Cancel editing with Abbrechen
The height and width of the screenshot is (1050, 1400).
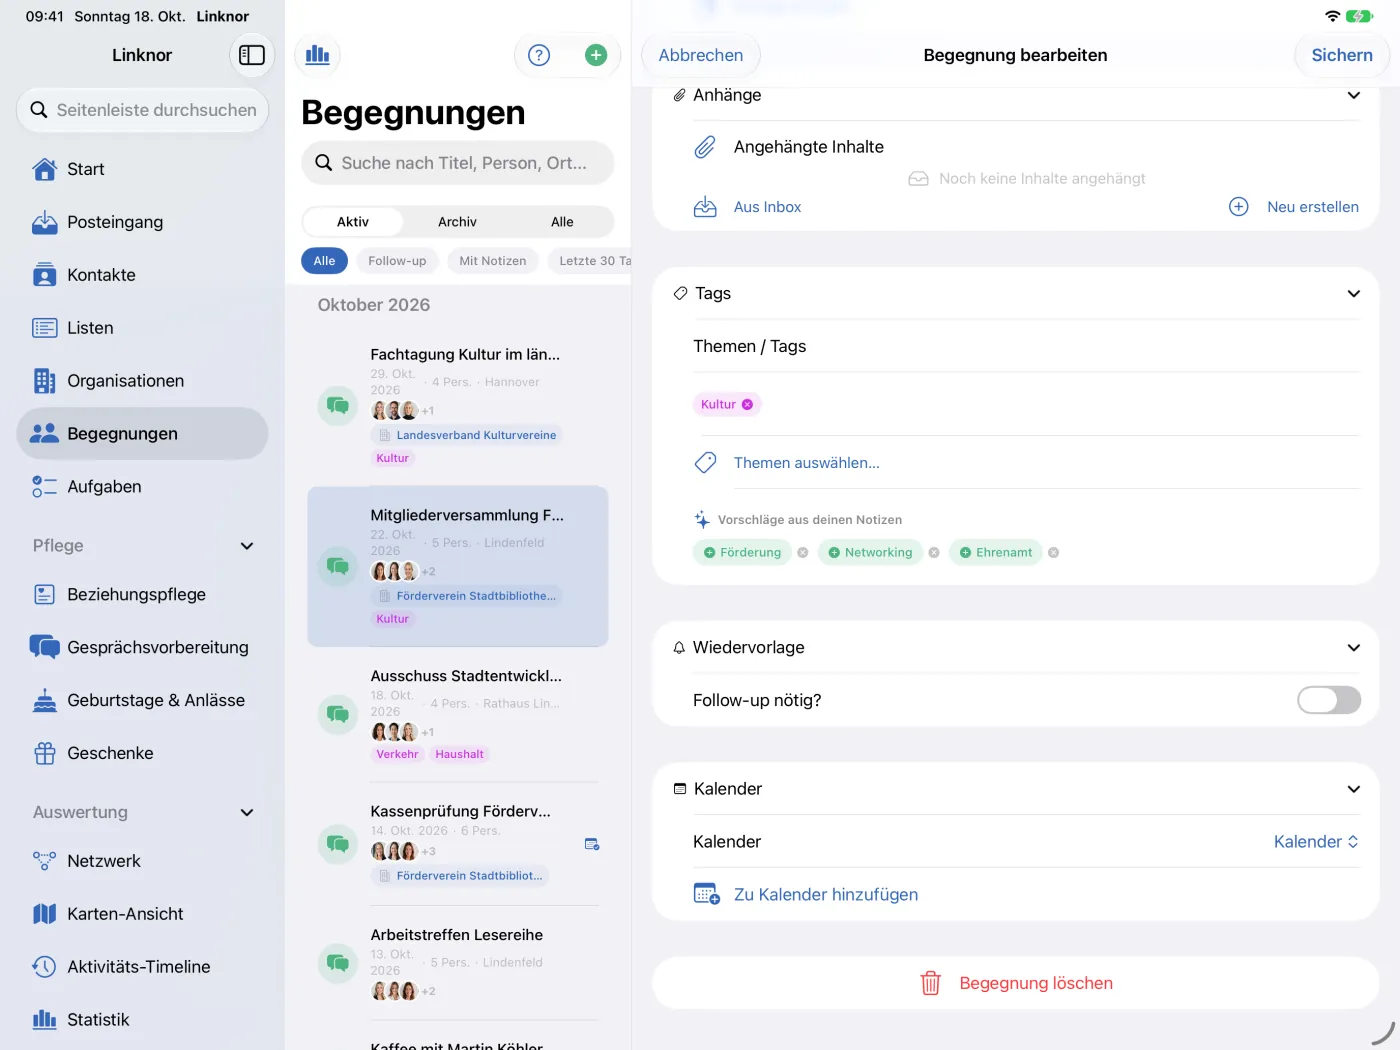click(x=701, y=55)
